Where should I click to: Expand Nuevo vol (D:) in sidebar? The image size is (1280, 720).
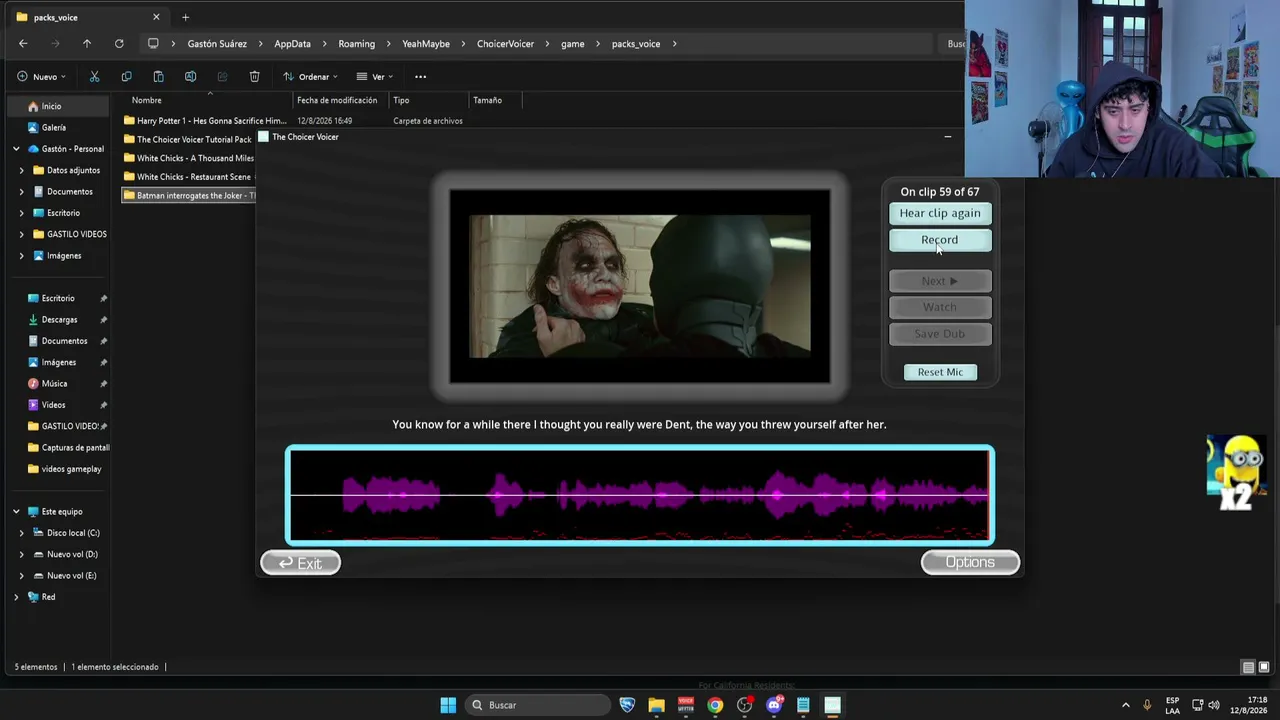point(22,554)
